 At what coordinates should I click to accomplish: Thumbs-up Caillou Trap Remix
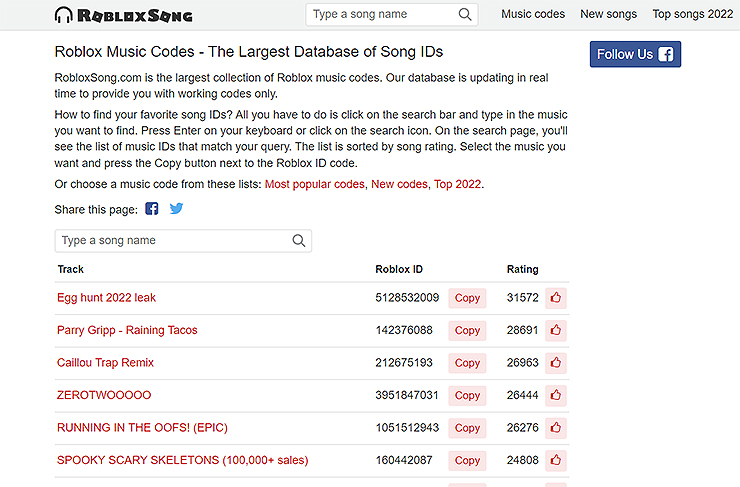(556, 363)
